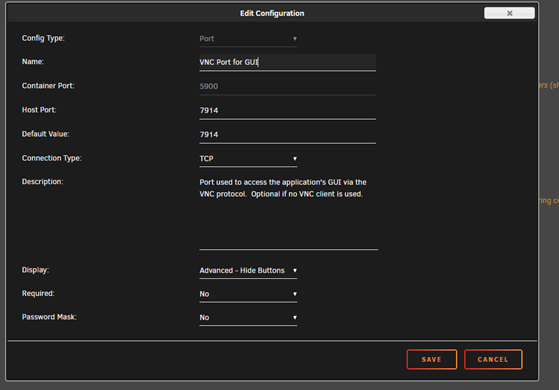Viewport: 559px width, 390px height.
Task: Close the Edit Configuration dialog
Action: point(509,13)
